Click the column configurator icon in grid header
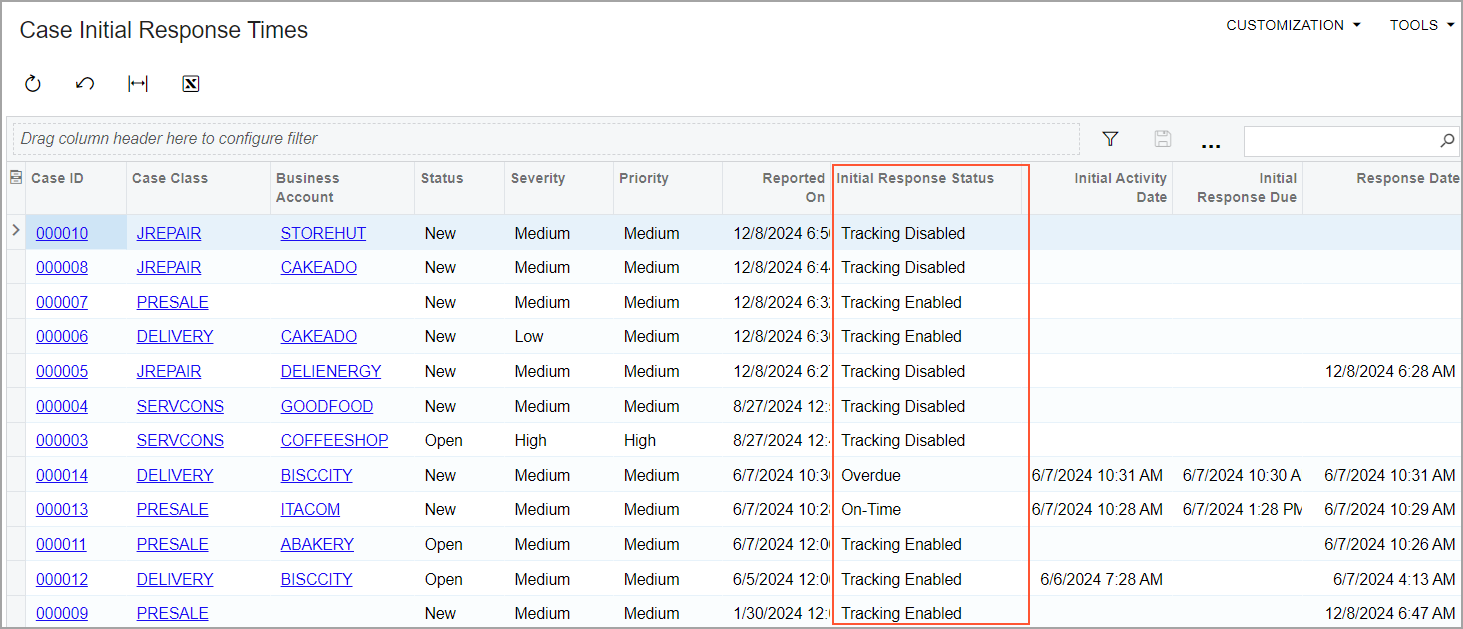Viewport: 1463px width, 629px height. coord(15,178)
